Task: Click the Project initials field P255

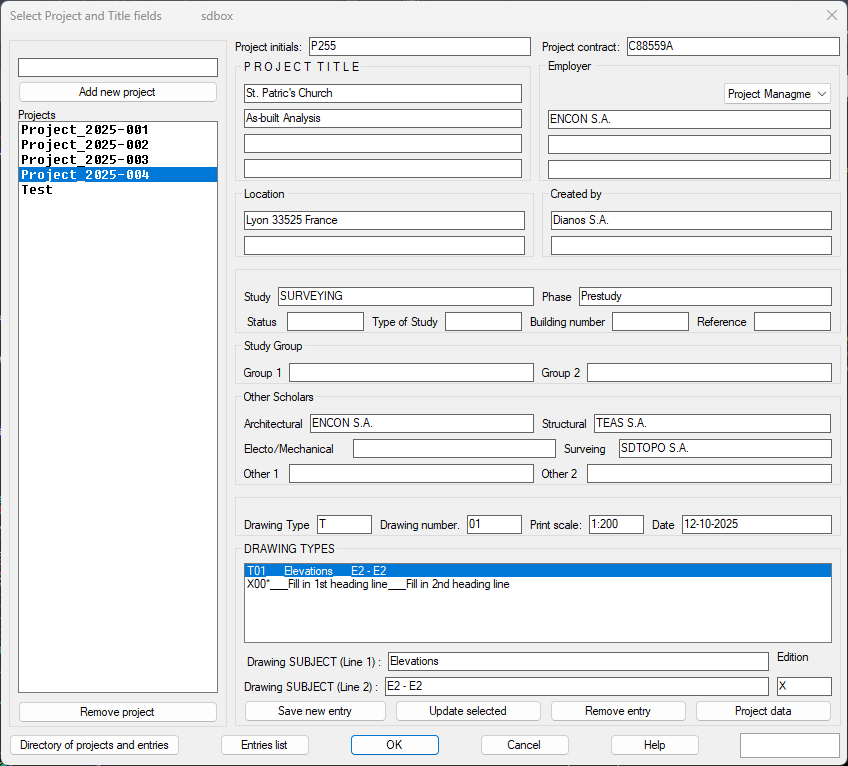Action: click(420, 47)
